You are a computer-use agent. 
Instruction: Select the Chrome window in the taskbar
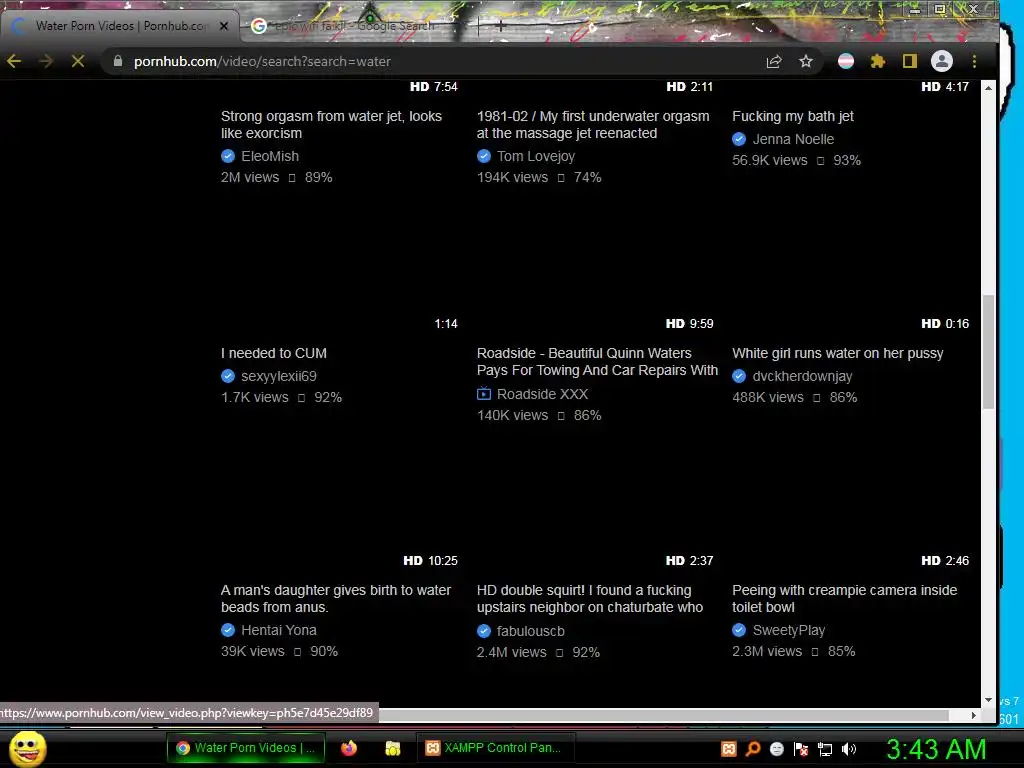point(246,748)
